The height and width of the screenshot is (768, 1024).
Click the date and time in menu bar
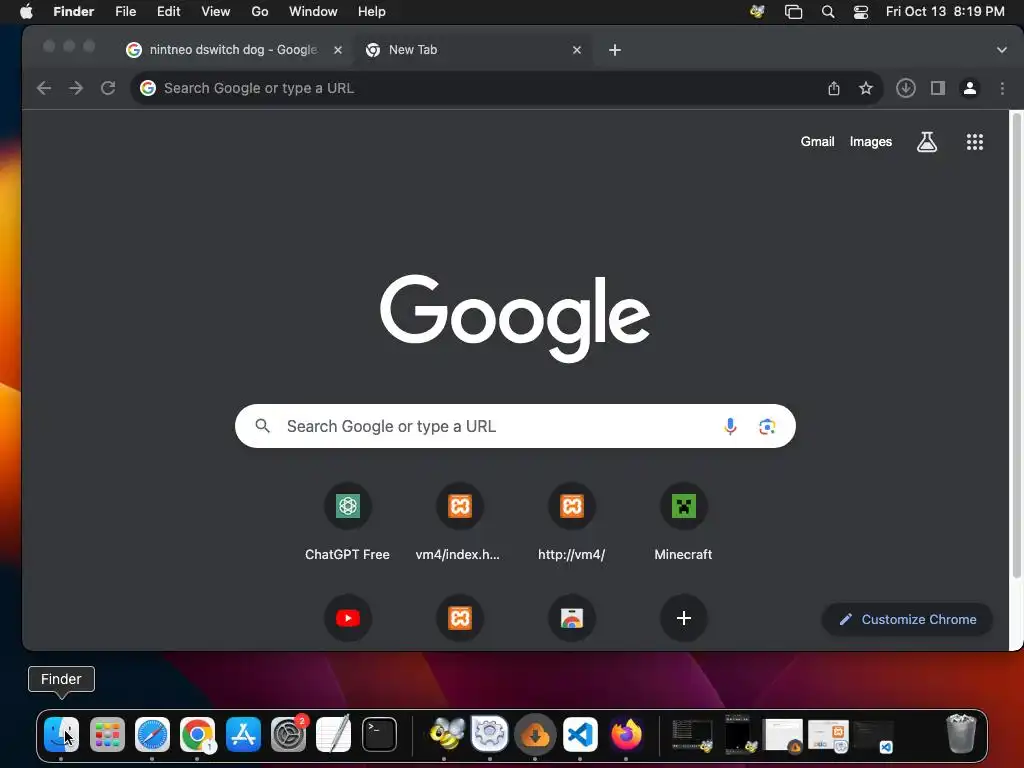coord(945,12)
